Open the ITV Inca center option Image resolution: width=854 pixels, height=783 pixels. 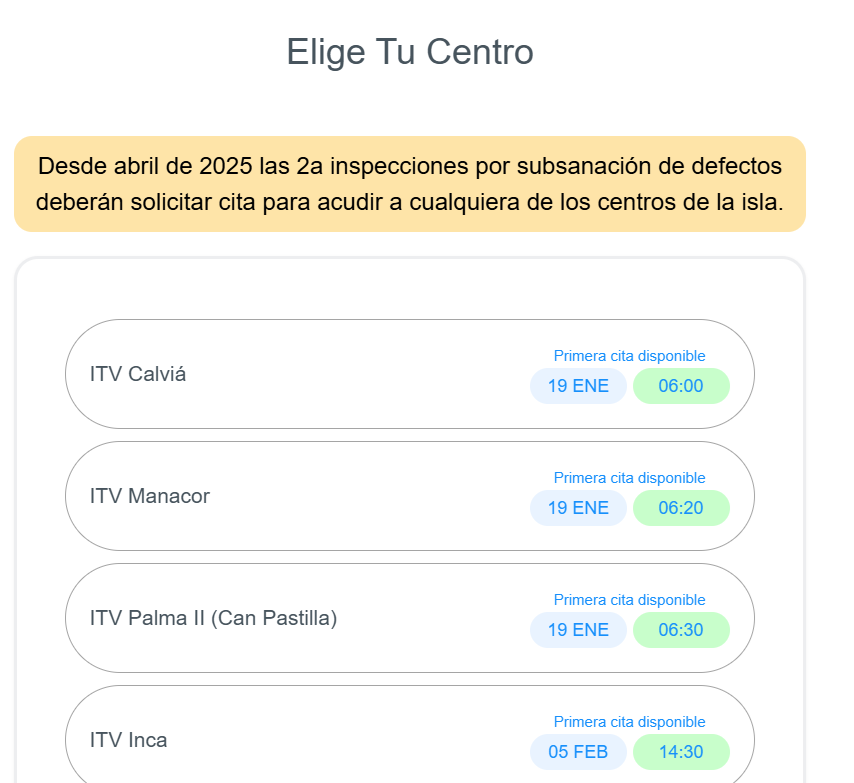click(129, 740)
